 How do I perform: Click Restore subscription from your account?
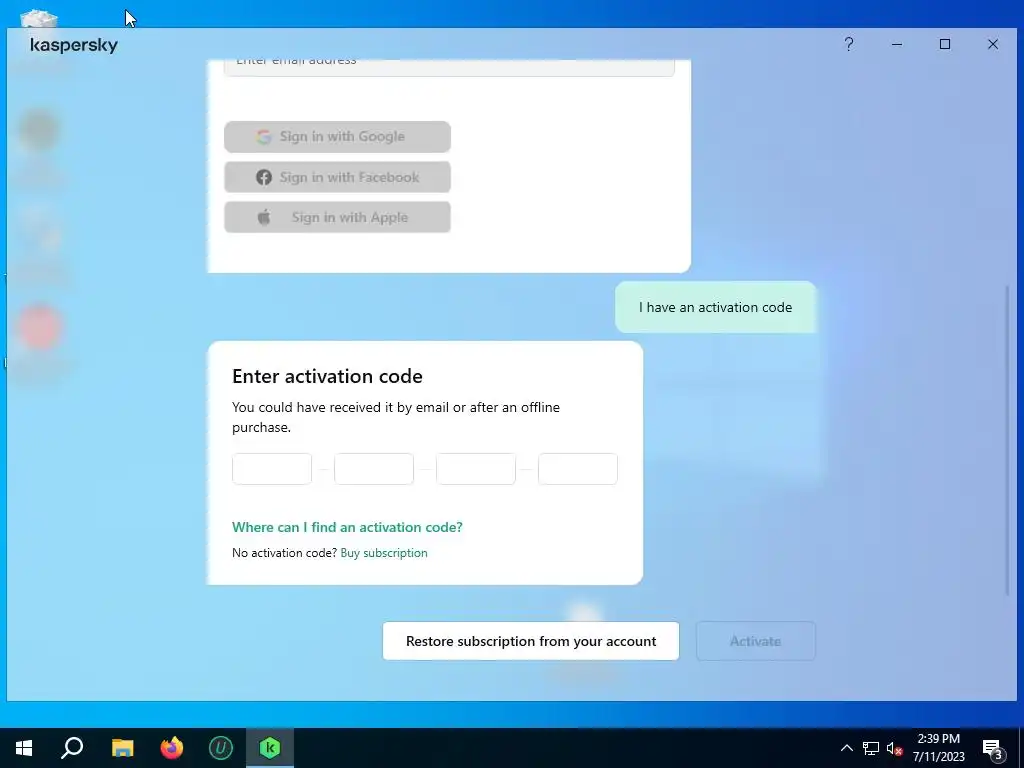(x=530, y=641)
